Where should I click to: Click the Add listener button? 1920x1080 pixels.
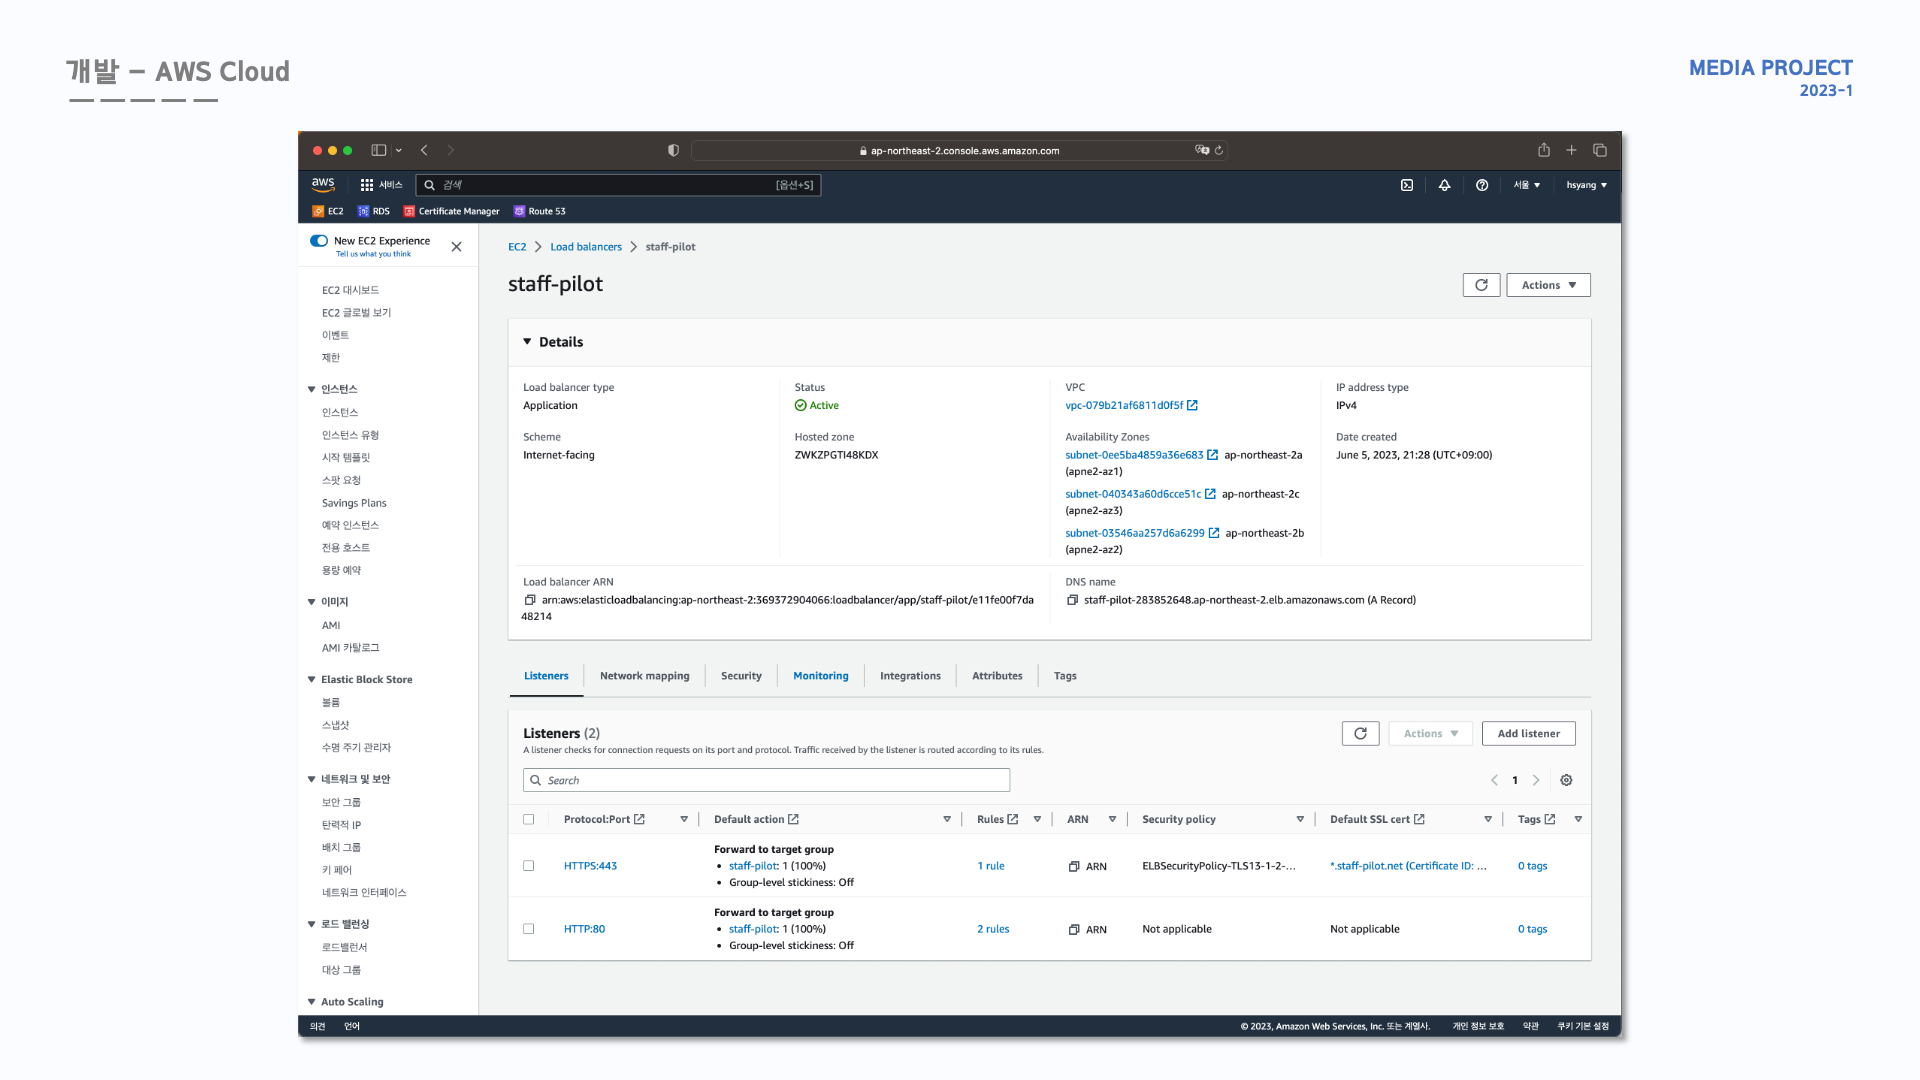pos(1528,733)
